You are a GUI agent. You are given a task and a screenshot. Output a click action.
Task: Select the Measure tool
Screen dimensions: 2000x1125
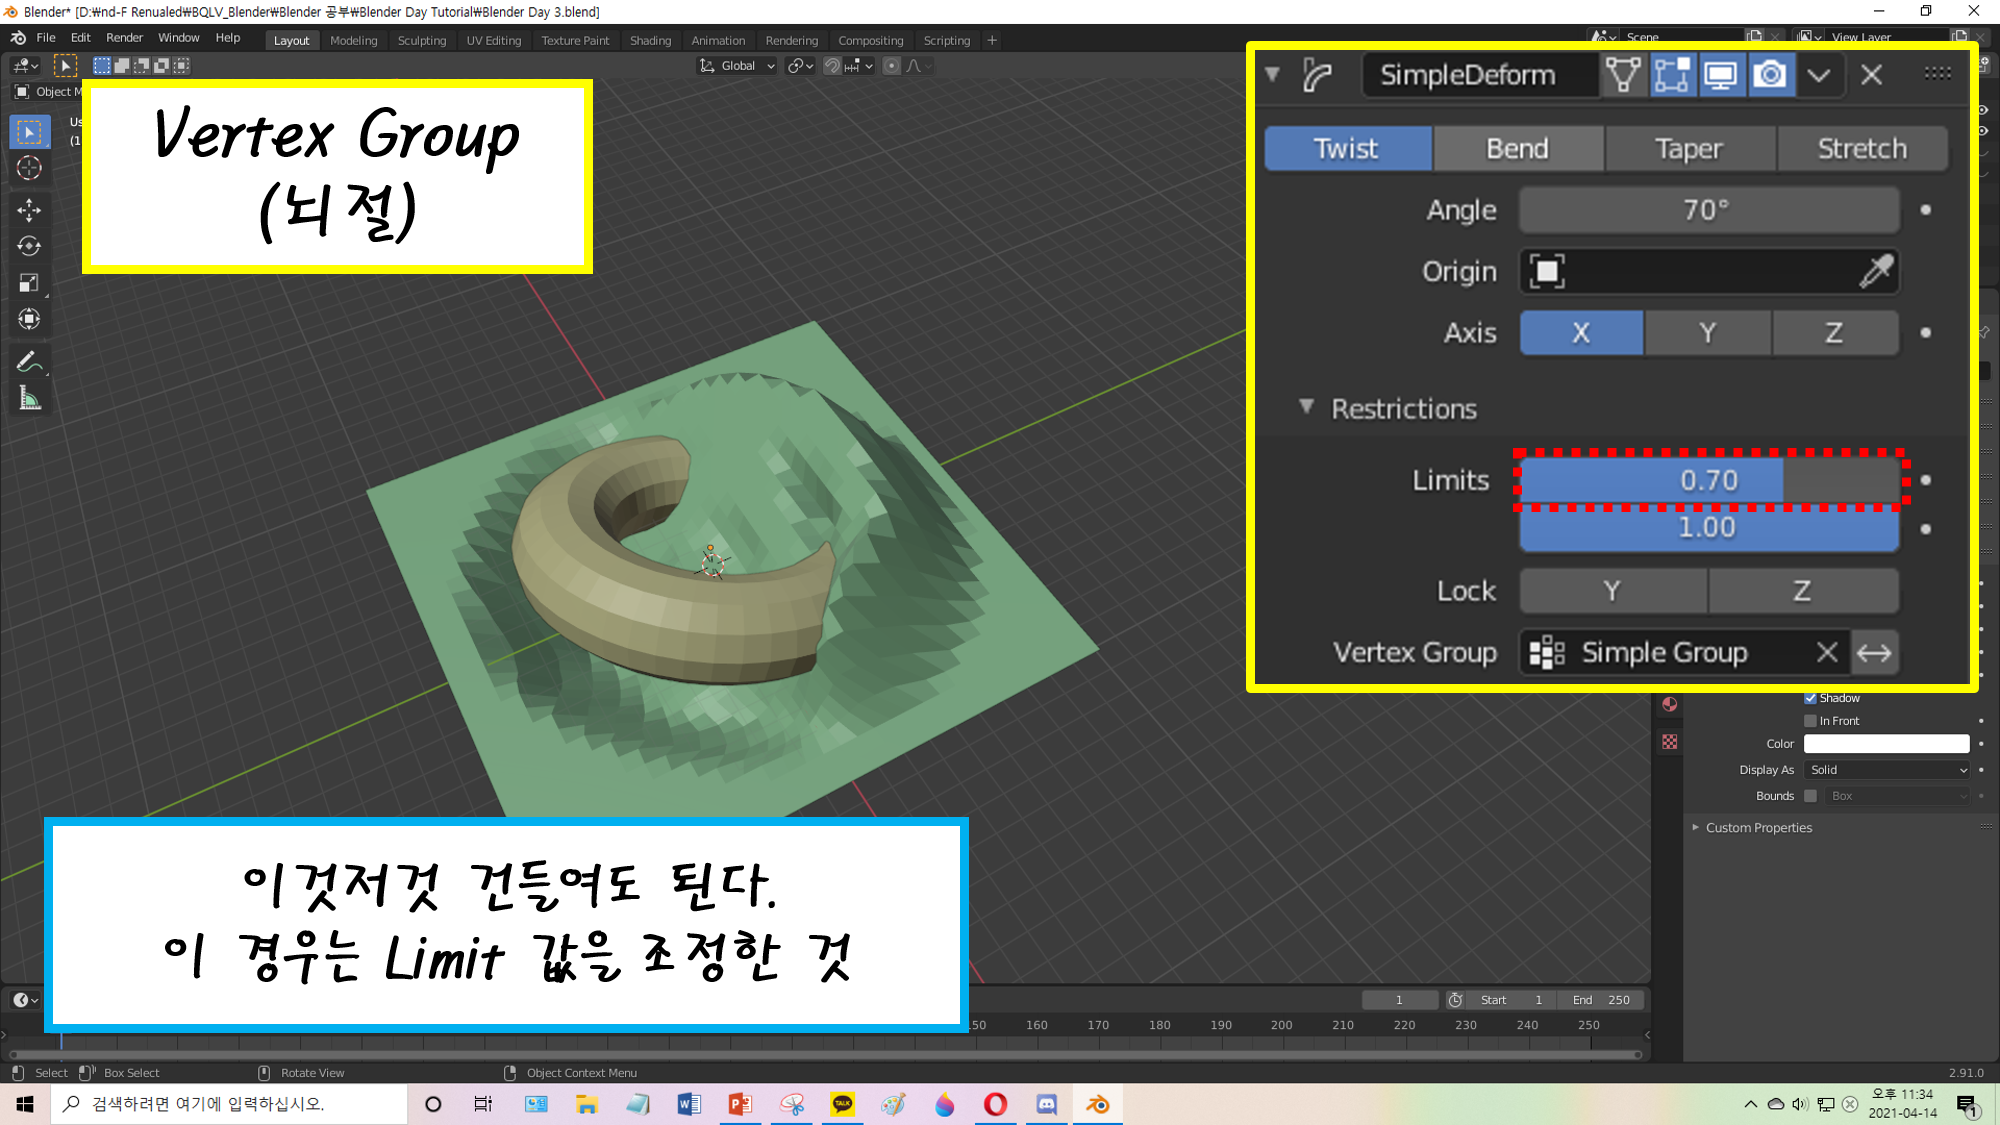click(29, 400)
